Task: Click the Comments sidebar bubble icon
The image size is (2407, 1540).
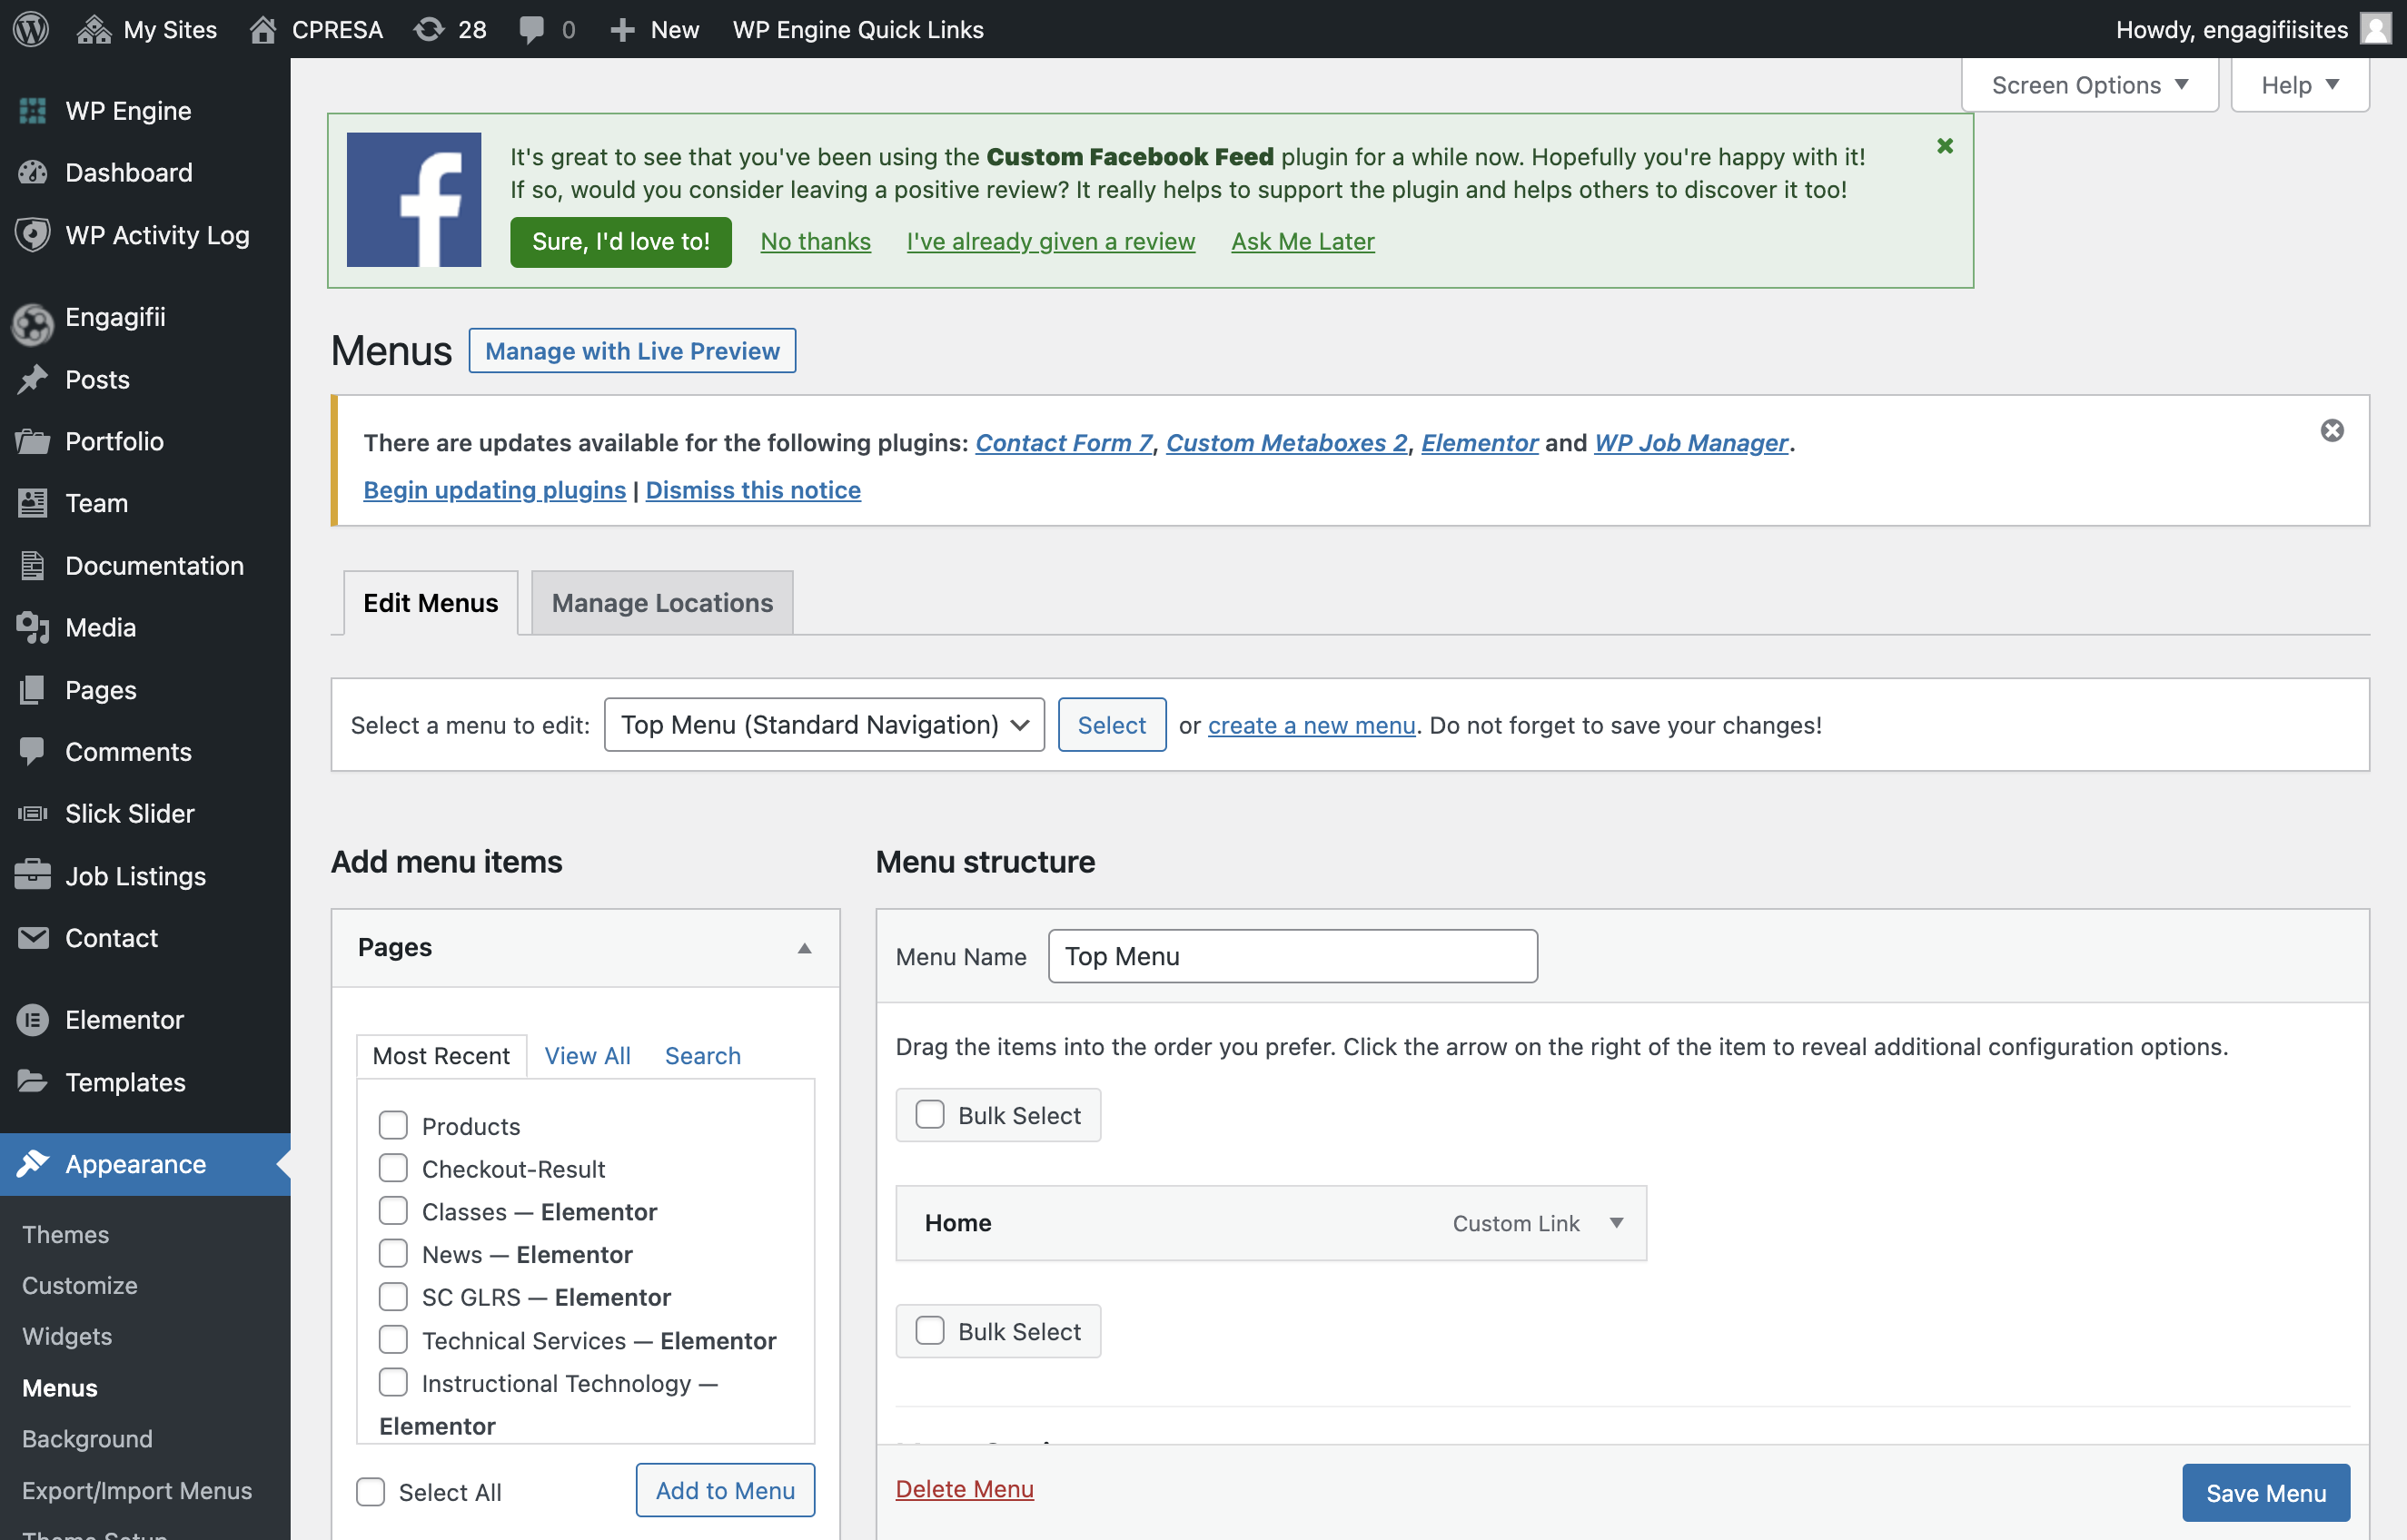Action: (32, 751)
